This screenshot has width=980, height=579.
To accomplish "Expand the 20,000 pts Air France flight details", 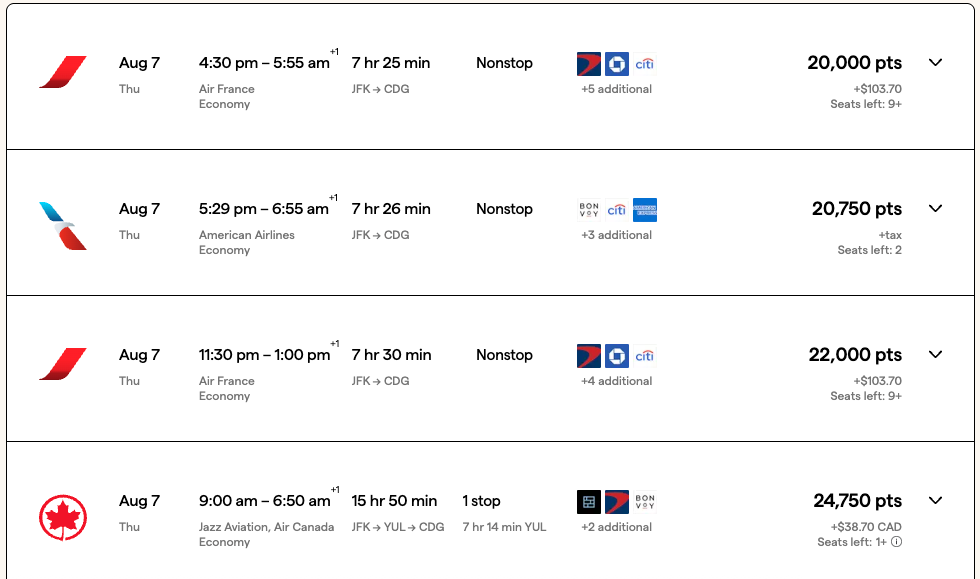I will [x=935, y=62].
